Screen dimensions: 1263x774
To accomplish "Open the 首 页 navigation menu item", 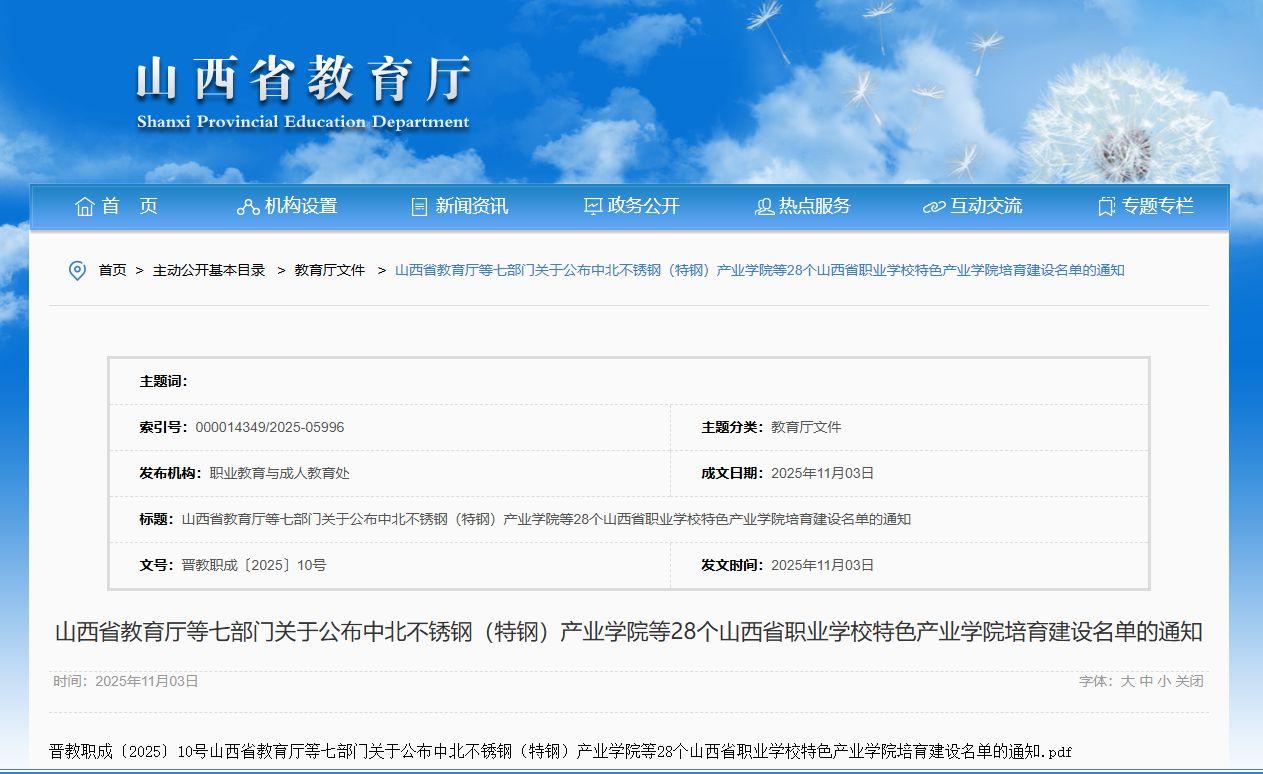I will [x=130, y=206].
